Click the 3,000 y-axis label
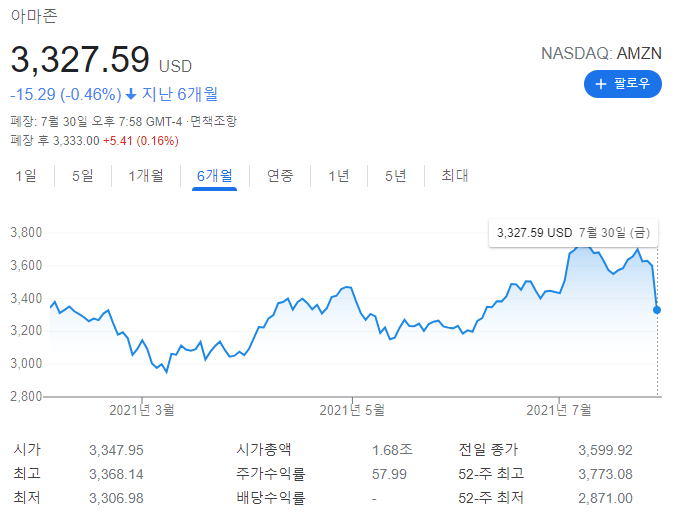The height and width of the screenshot is (532, 687). click(26, 363)
